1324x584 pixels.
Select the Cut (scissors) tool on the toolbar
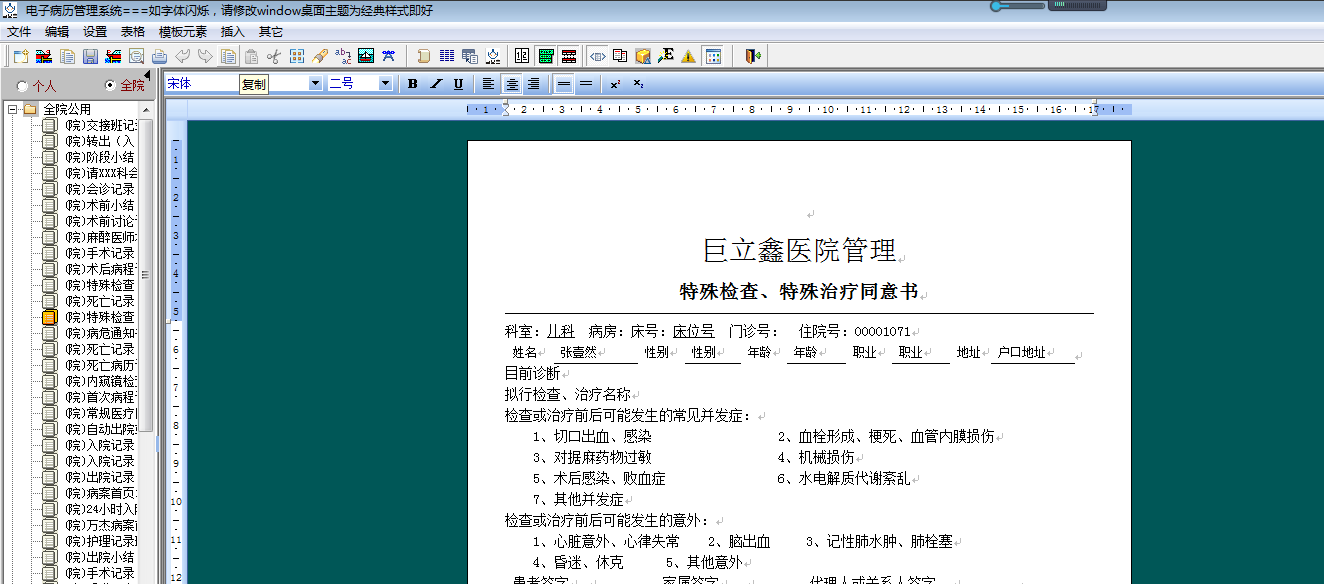[x=274, y=56]
